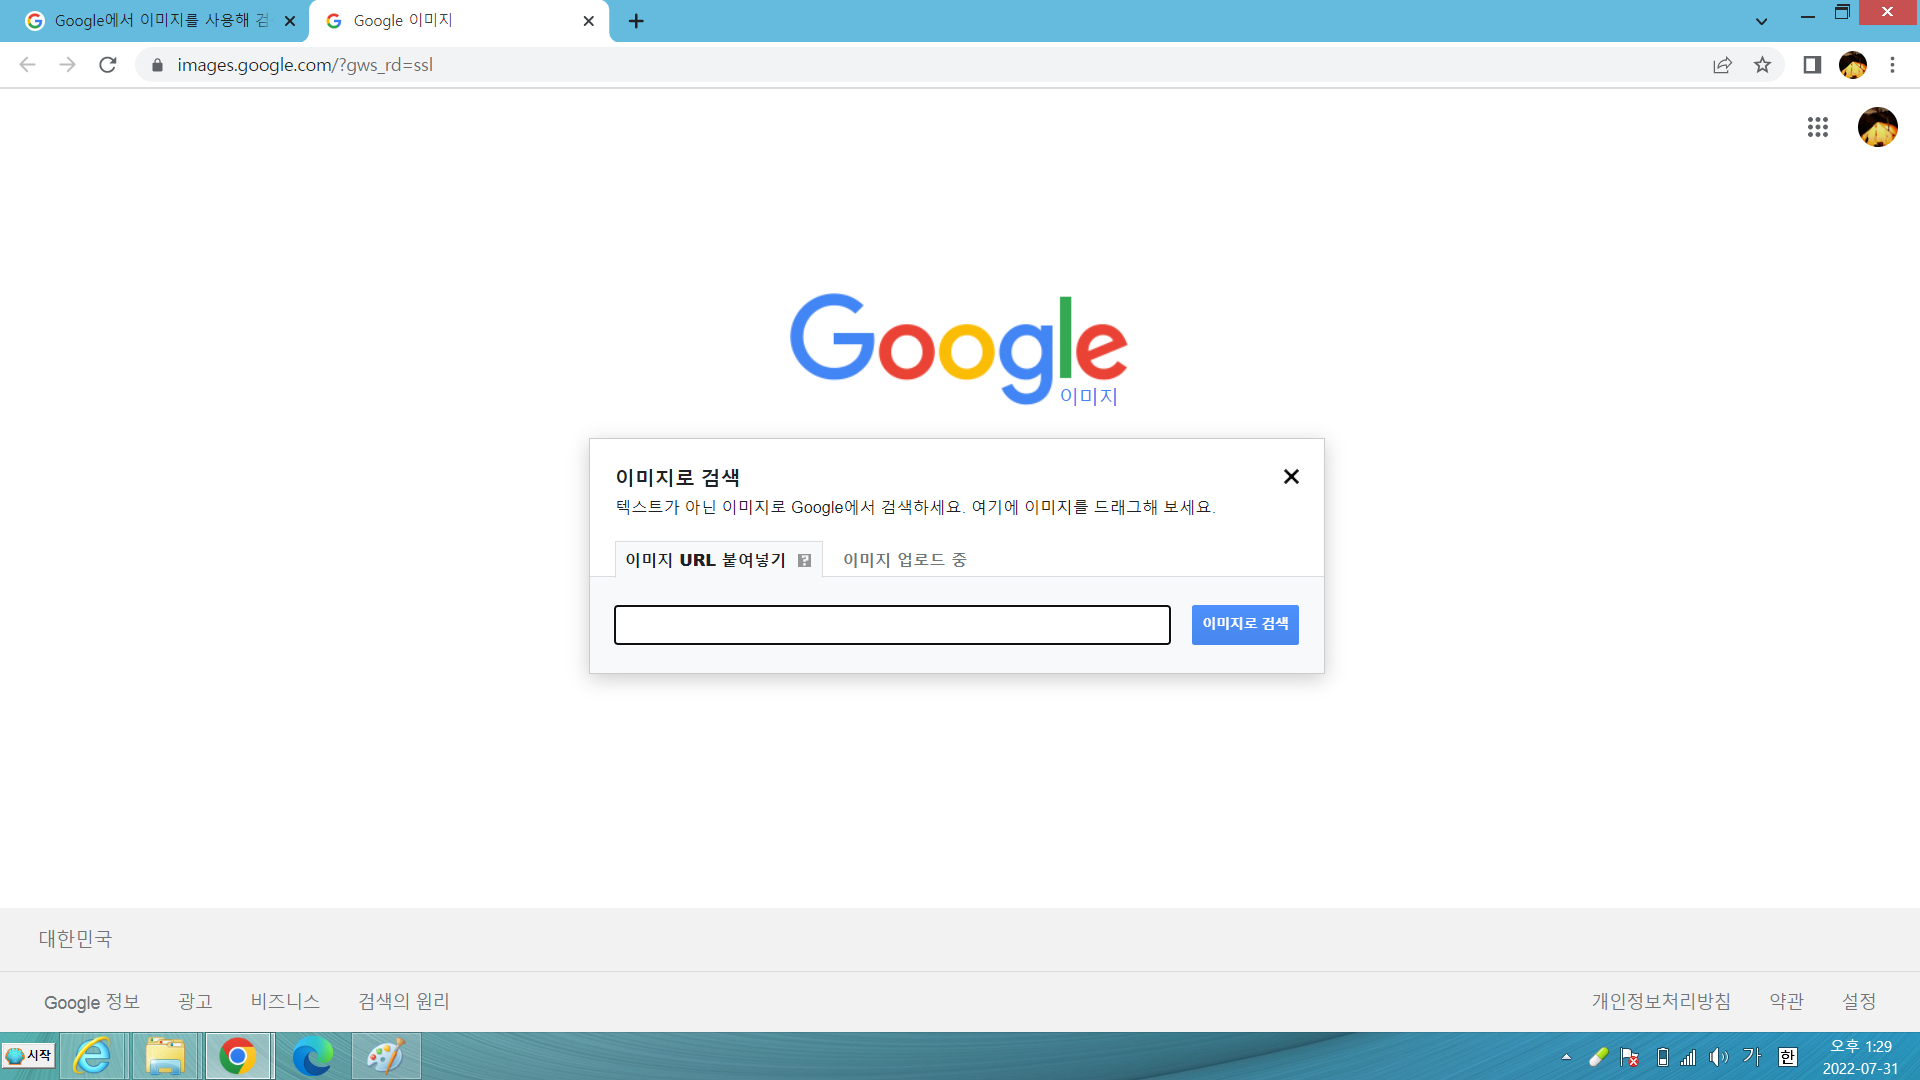
Task: Expand the tab search dropdown
Action: 1762,21
